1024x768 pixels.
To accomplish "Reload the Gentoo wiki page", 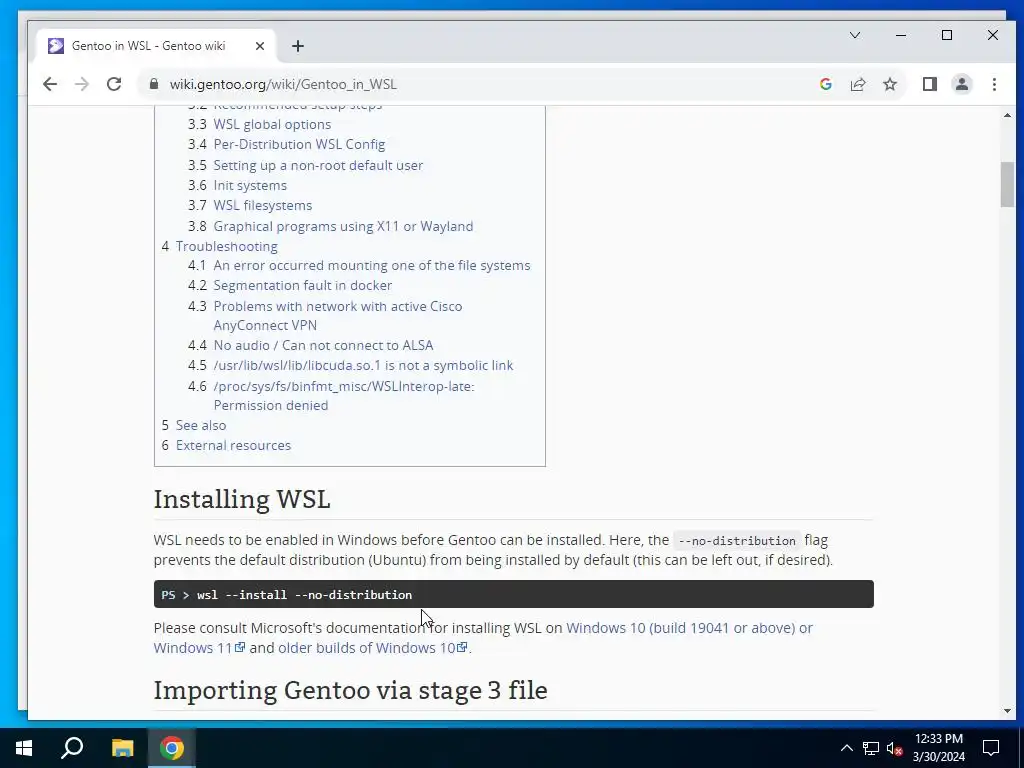I will [x=114, y=84].
